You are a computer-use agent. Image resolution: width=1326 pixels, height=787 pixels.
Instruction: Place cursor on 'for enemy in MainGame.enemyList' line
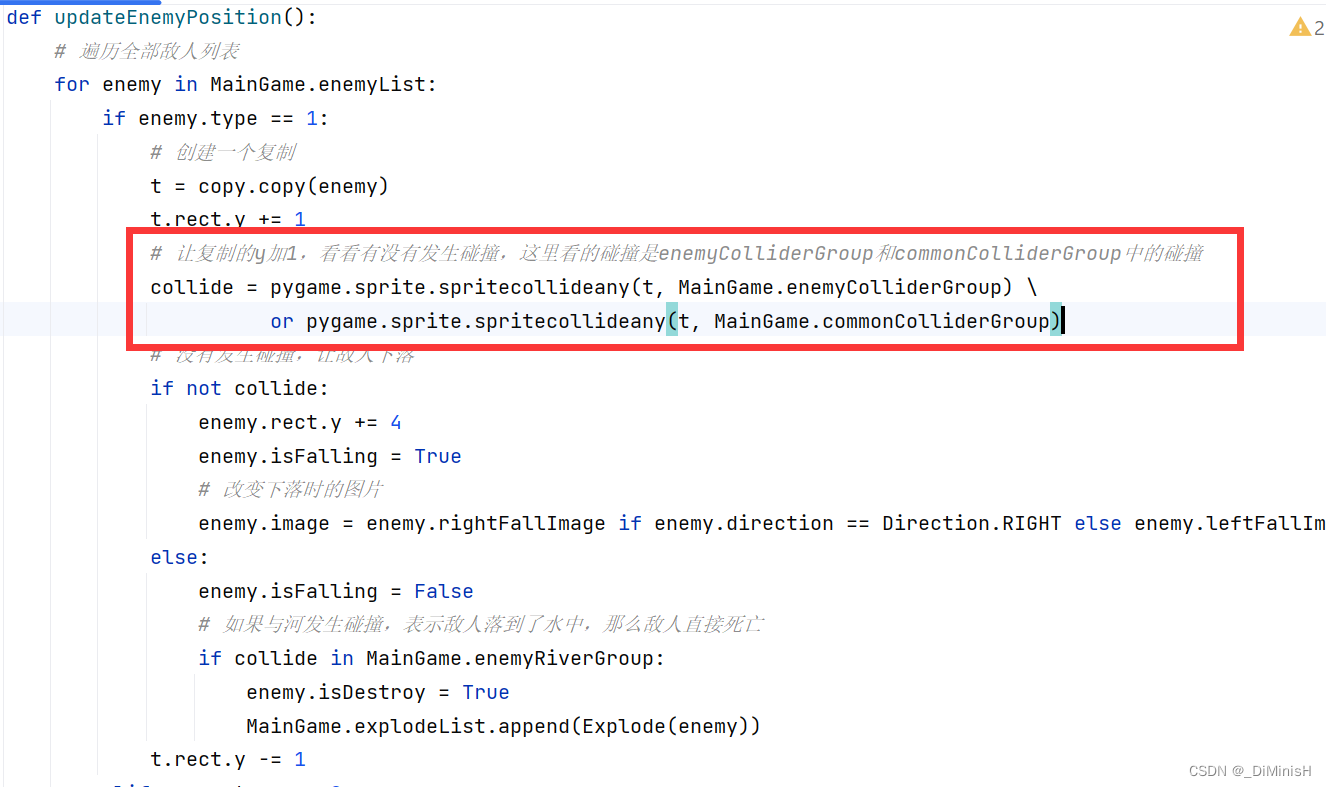pos(246,84)
